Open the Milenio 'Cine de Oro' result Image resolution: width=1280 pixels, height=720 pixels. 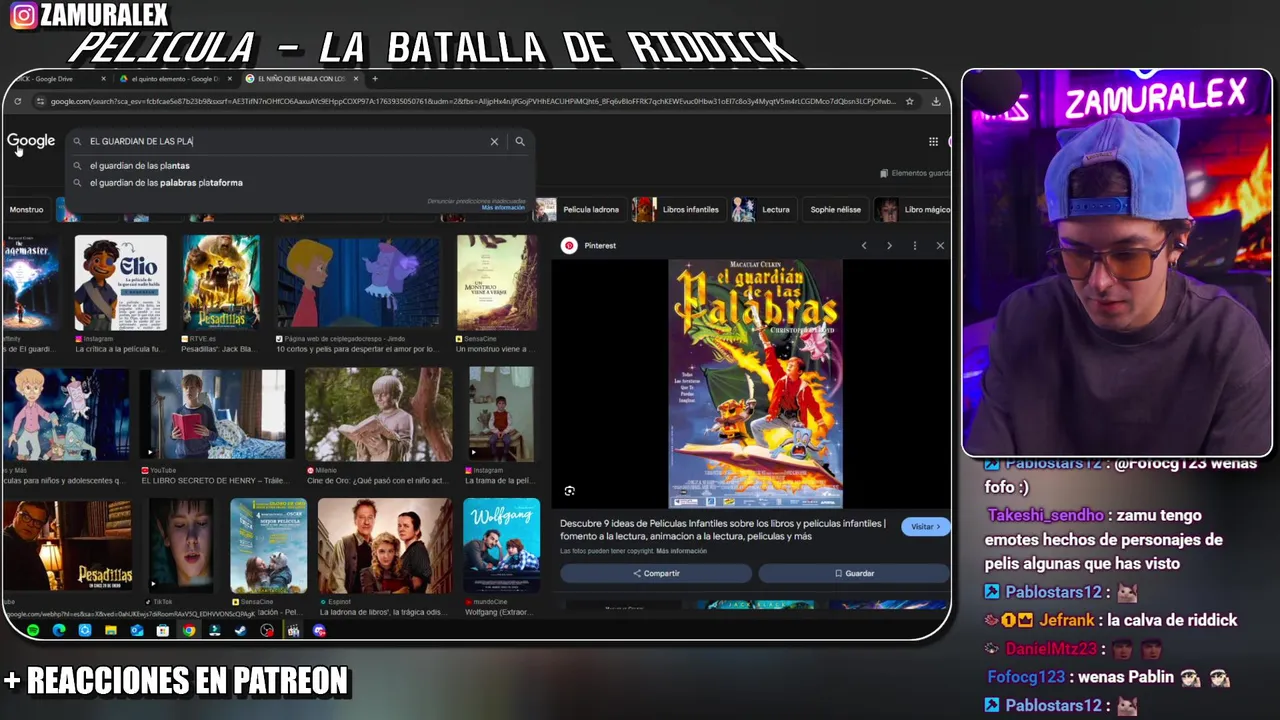click(379, 415)
